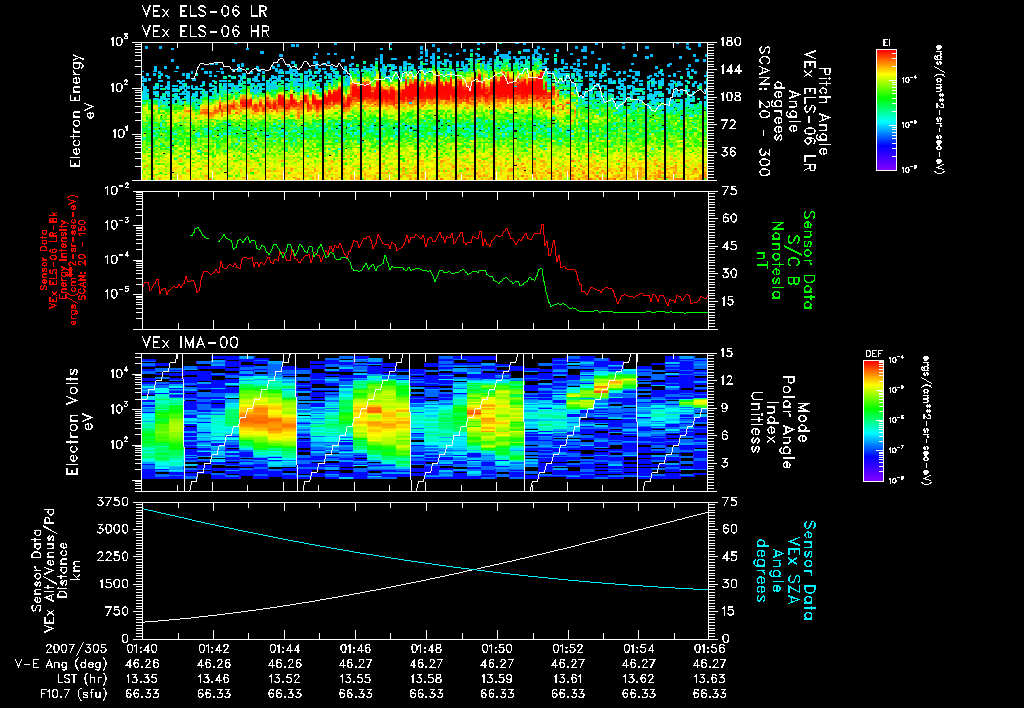This screenshot has width=1024, height=708.
Task: Click the 750 altitude tick label
Action: tap(116, 611)
